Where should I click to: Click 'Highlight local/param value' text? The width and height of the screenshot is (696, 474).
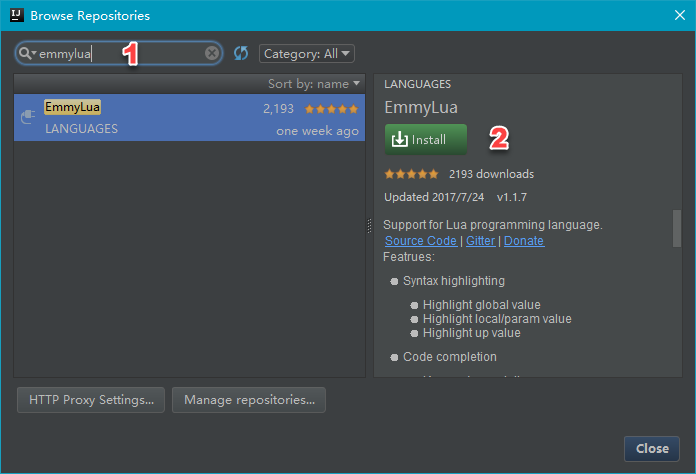(497, 319)
